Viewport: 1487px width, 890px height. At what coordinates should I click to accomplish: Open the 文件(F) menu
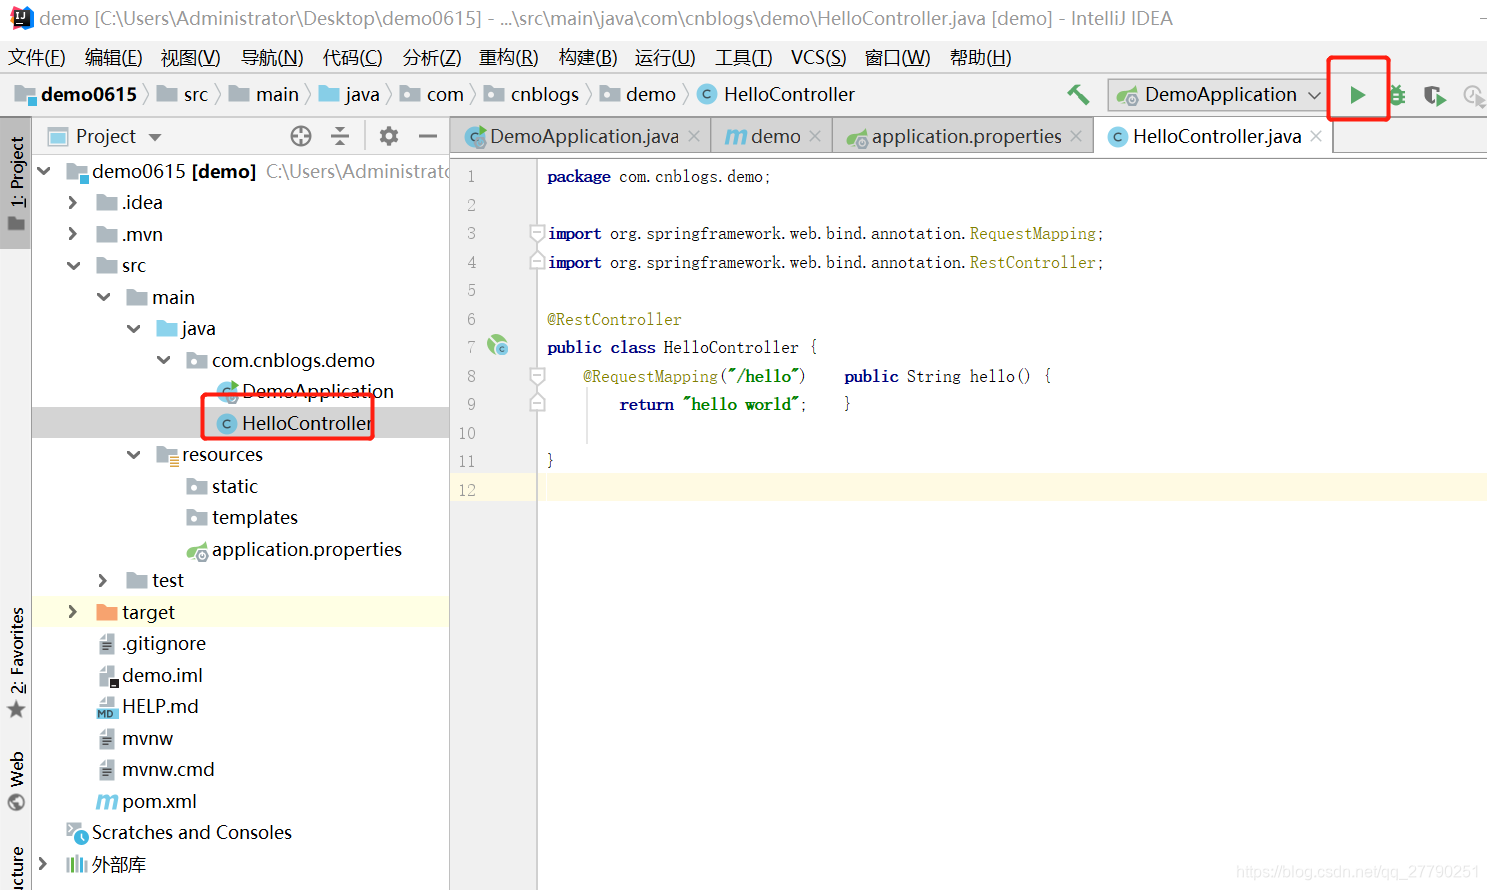click(x=37, y=58)
